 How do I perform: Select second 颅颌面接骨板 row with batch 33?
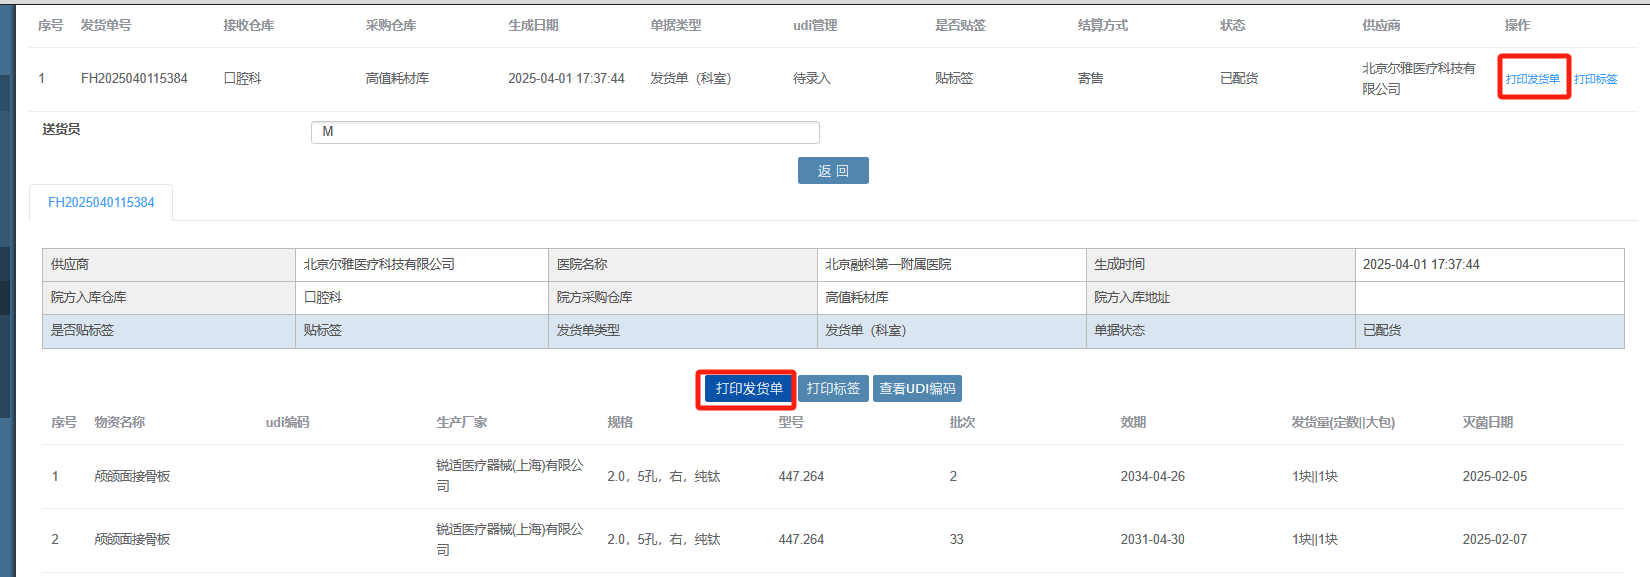[x=833, y=540]
